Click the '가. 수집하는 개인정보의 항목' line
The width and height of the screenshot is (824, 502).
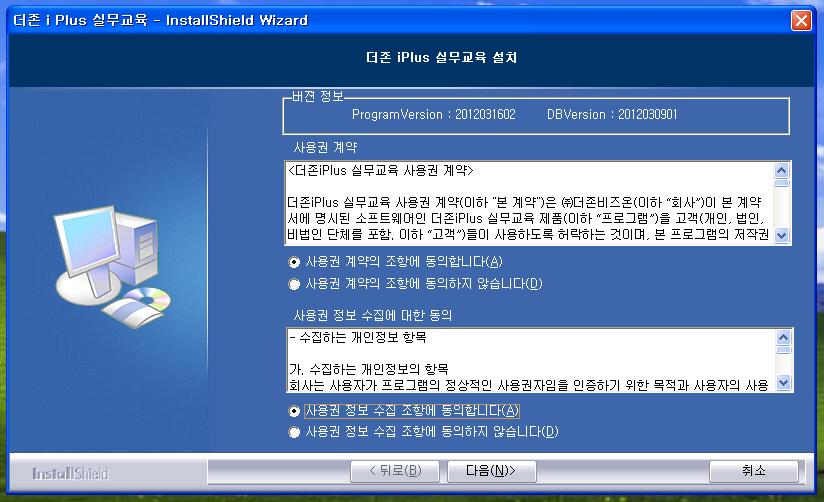(x=368, y=369)
